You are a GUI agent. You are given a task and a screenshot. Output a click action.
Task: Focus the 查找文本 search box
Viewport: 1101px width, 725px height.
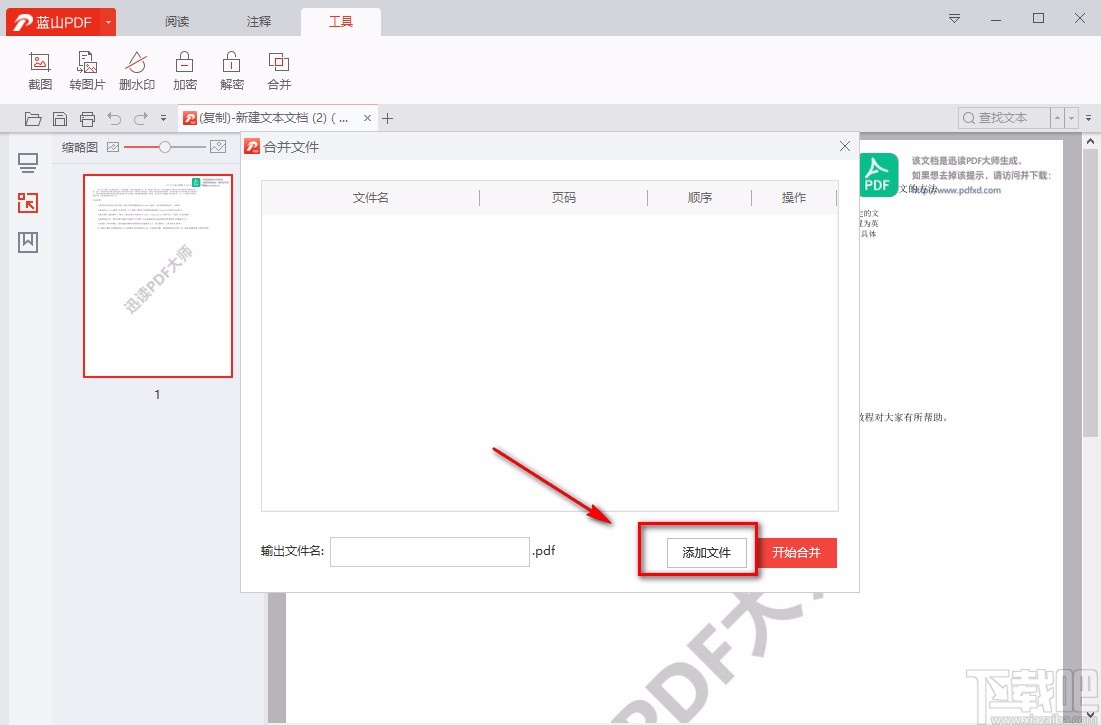[1004, 118]
